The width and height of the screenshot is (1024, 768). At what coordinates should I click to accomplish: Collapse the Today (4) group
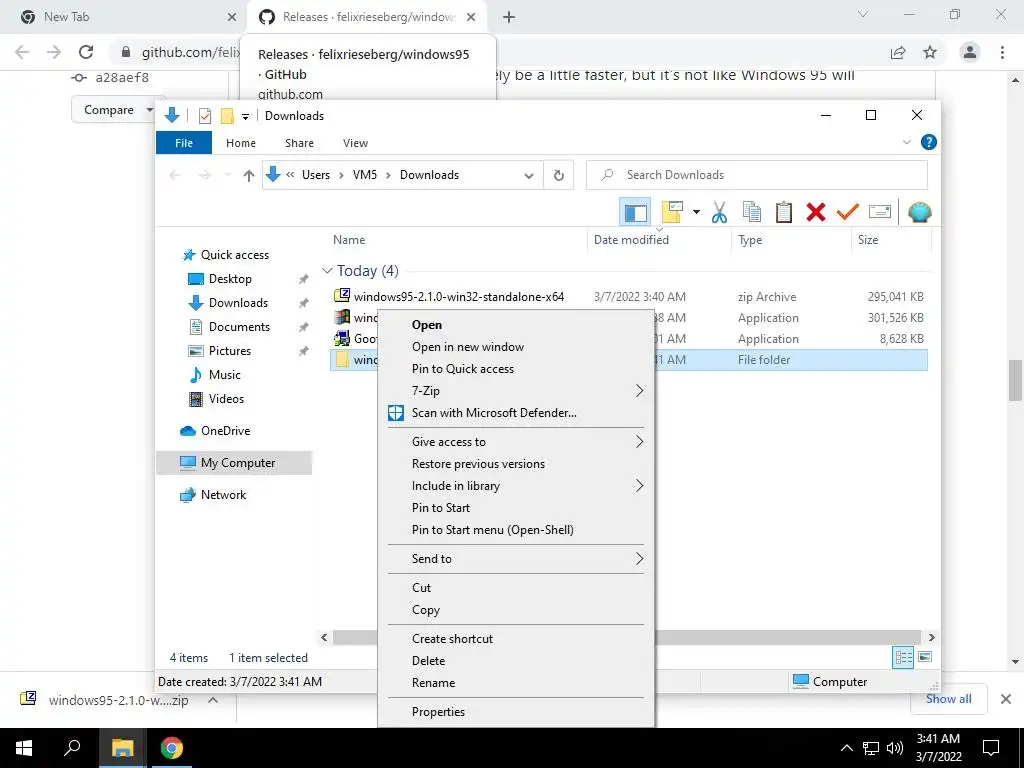(x=327, y=270)
